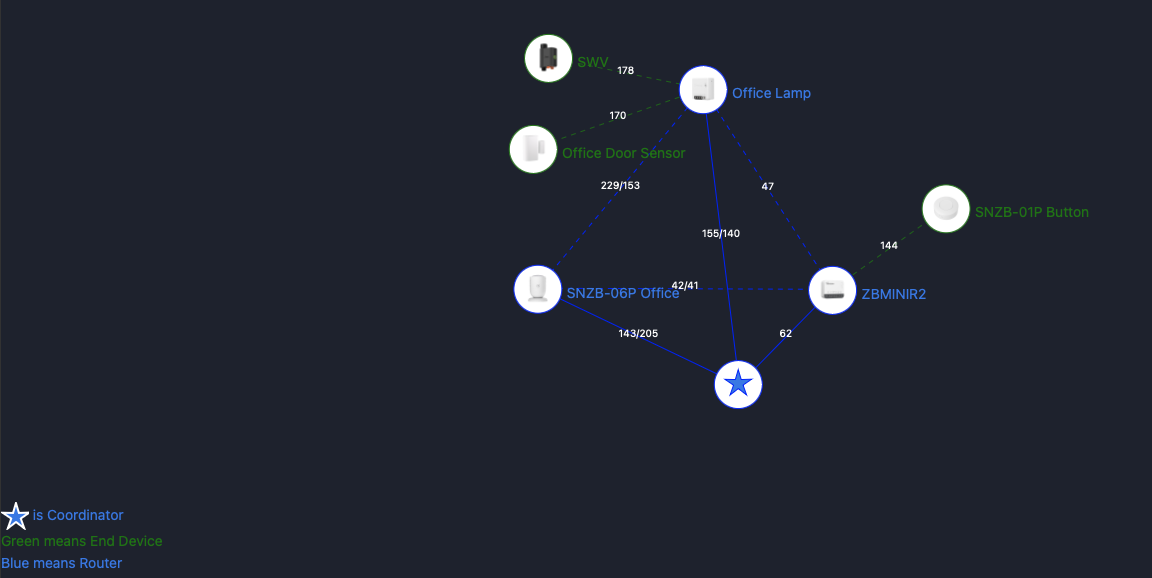Click the 178 link quality value
Viewport: 1152px width, 578px height.
pos(625,71)
